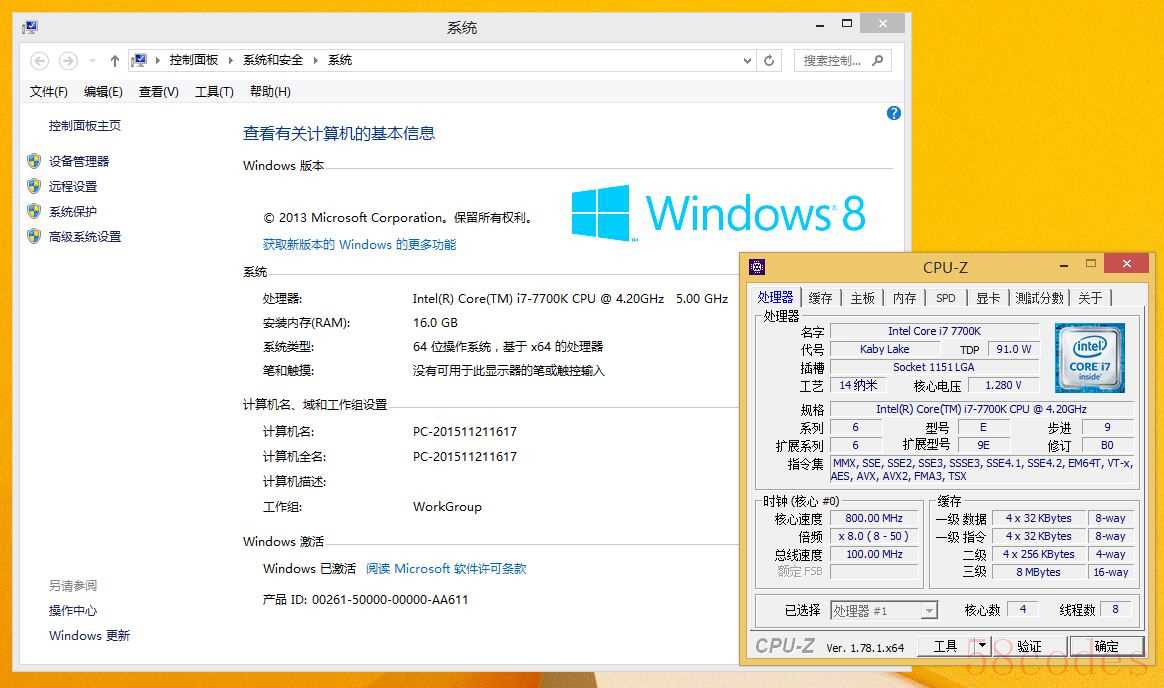Screen dimensions: 1164x688
Task: Click 系统和安全 breadcrumb in address bar
Action: click(272, 60)
